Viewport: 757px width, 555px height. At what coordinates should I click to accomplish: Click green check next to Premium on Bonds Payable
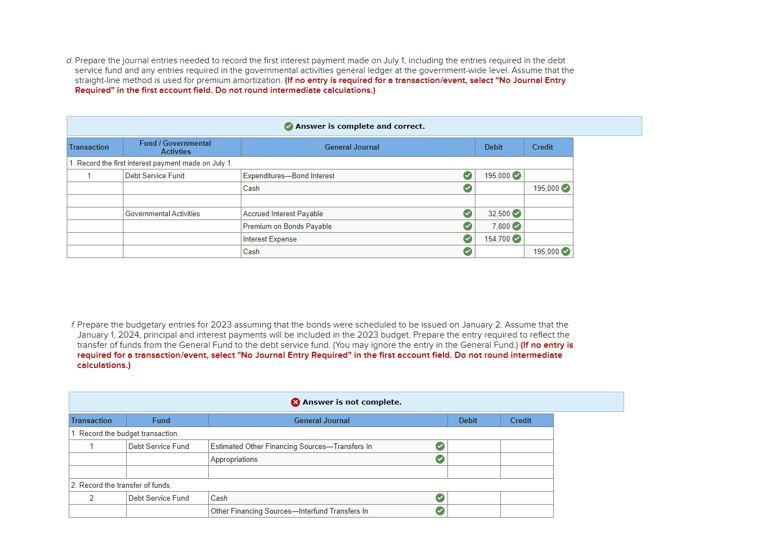pyautogui.click(x=467, y=226)
